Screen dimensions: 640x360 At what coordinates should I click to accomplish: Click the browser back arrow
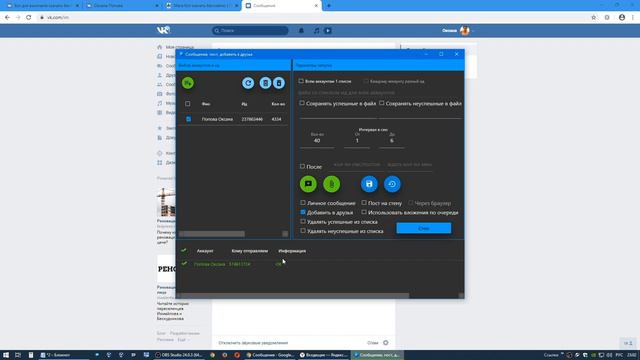coord(7,18)
